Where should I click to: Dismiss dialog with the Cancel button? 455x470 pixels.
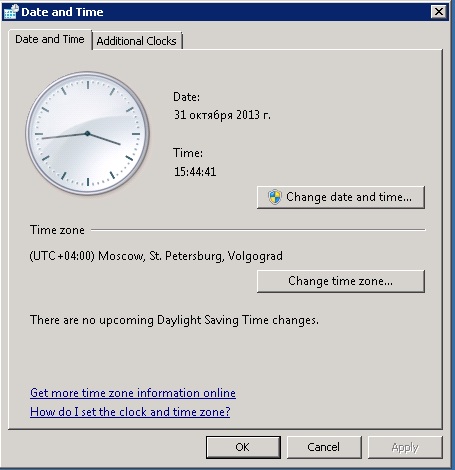324,447
